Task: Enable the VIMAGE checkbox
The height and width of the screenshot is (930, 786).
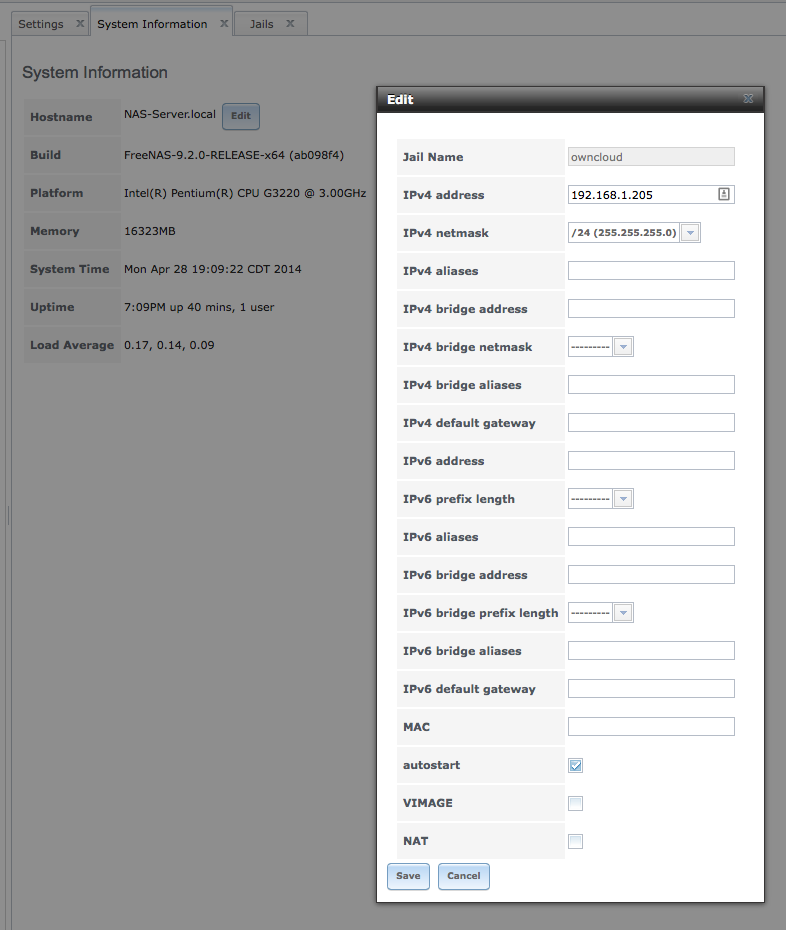Action: point(575,803)
